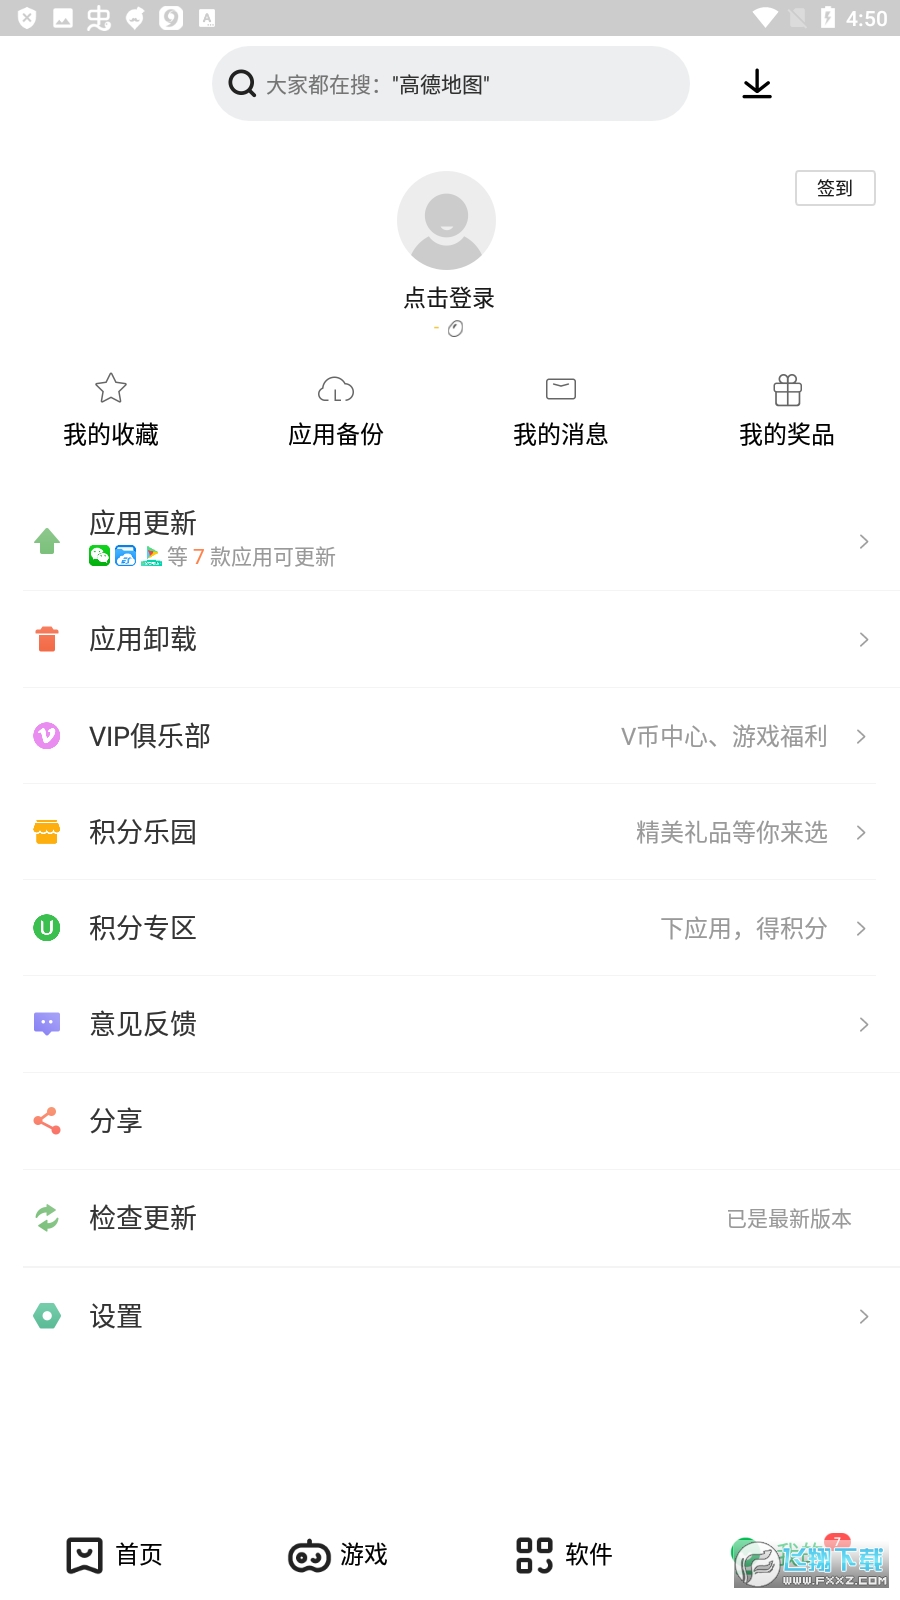The width and height of the screenshot is (900, 1600).
Task: Open the download manager arrow icon
Action: tap(757, 84)
